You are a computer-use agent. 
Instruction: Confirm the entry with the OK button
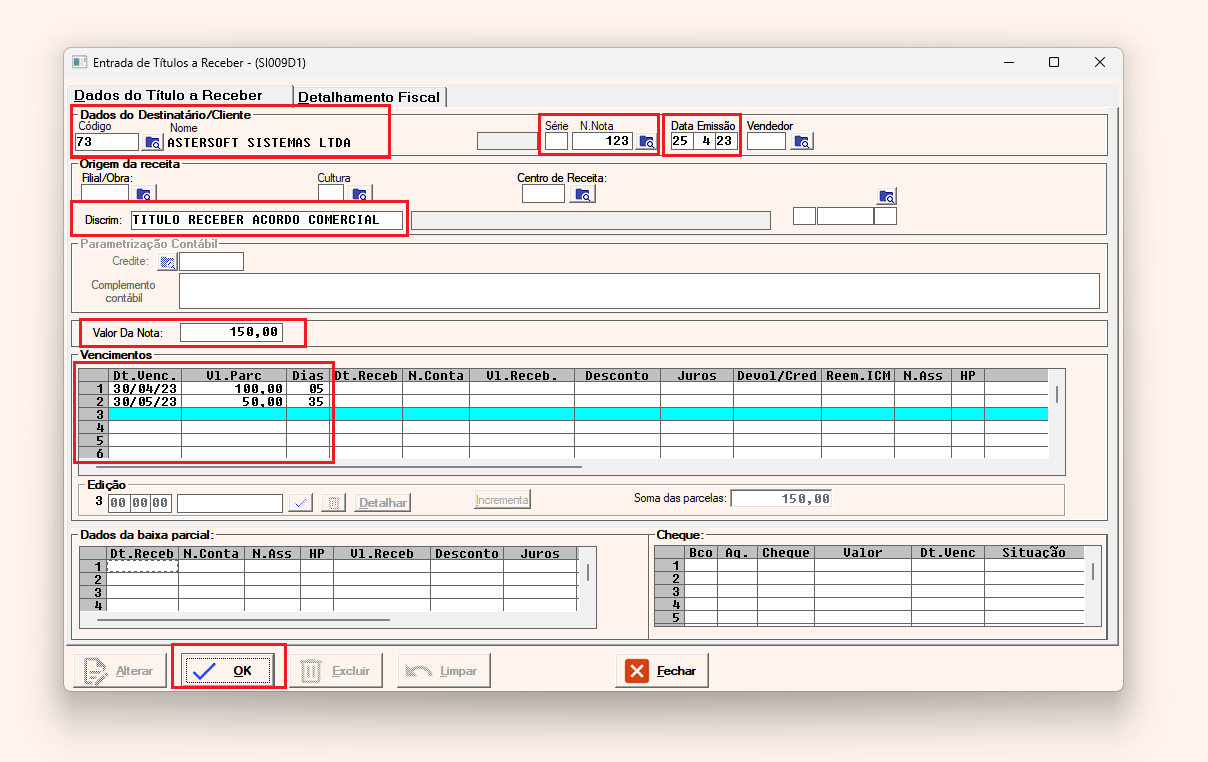(x=229, y=671)
